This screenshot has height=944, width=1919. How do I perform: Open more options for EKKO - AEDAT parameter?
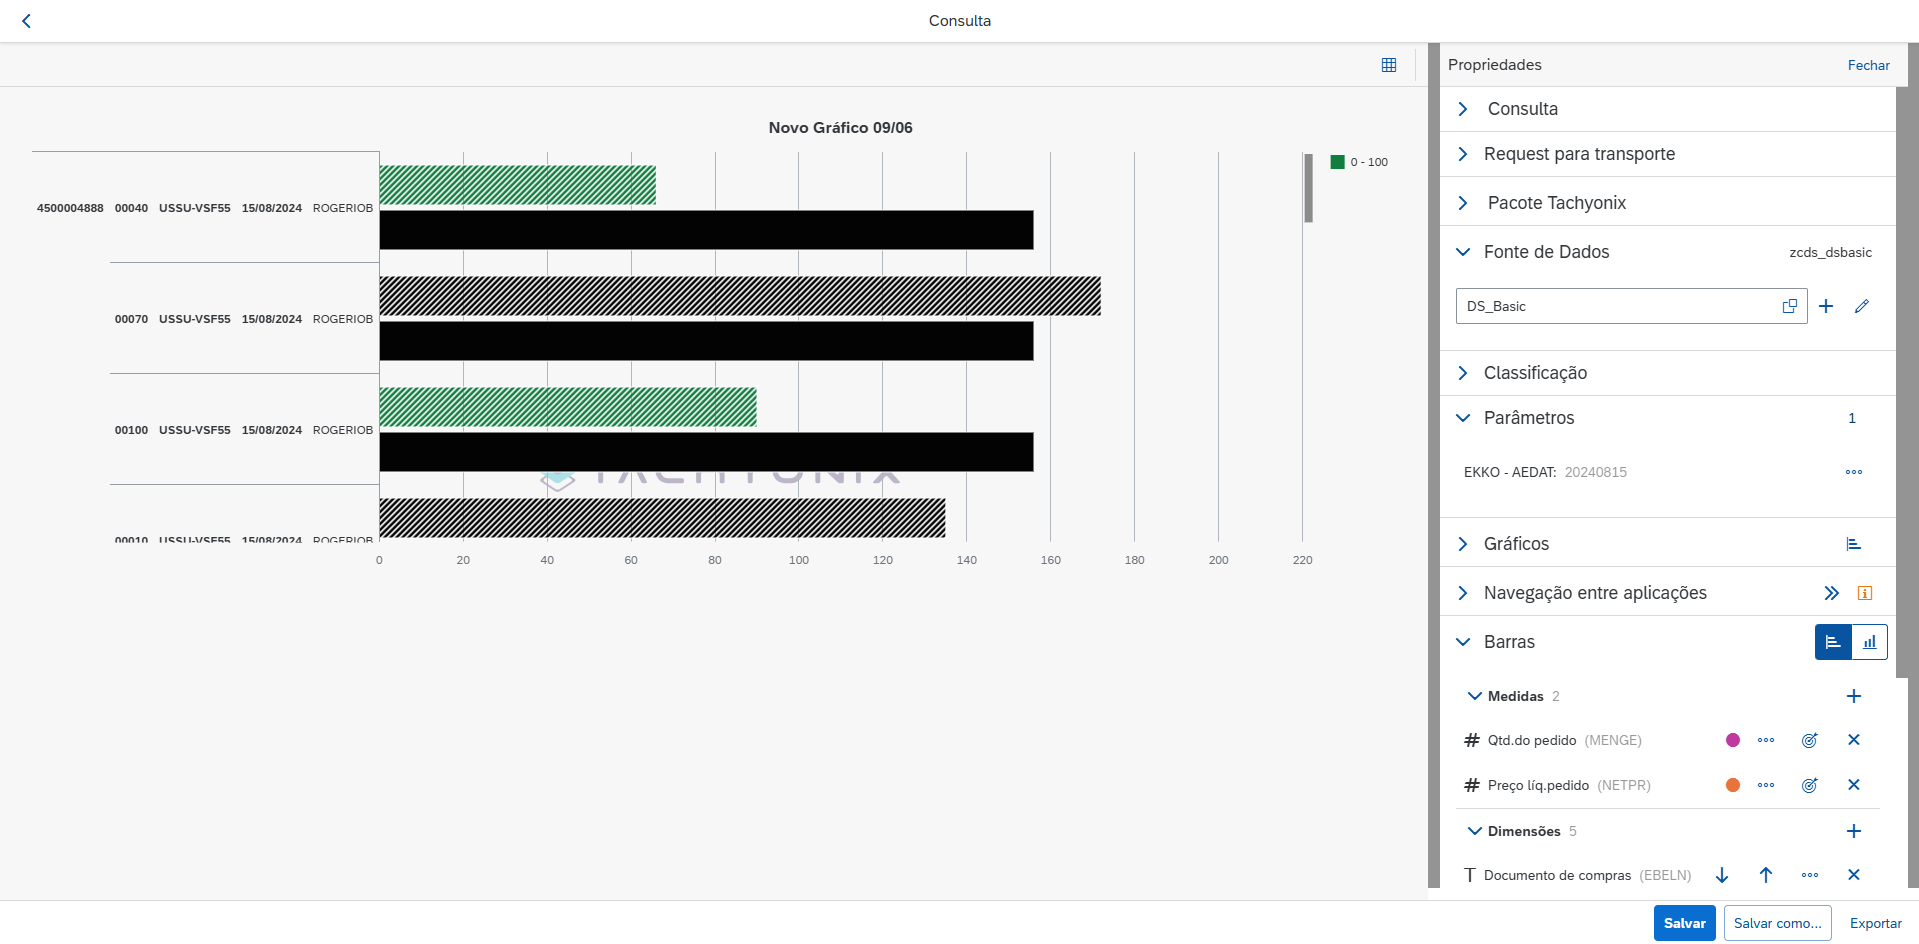pyautogui.click(x=1853, y=472)
